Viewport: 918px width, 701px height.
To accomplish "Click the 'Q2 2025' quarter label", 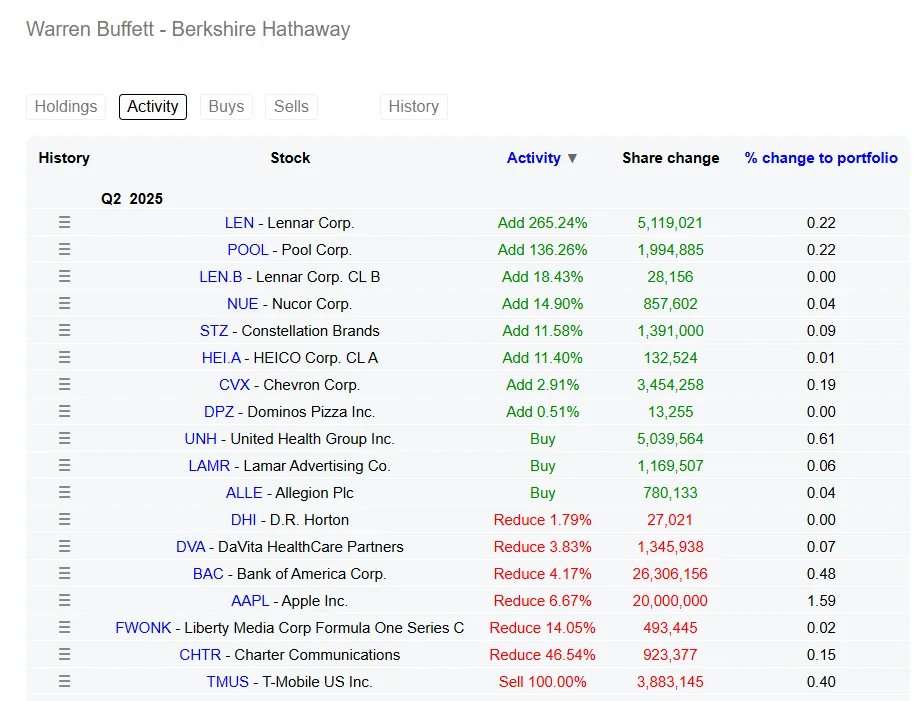I will [x=132, y=199].
